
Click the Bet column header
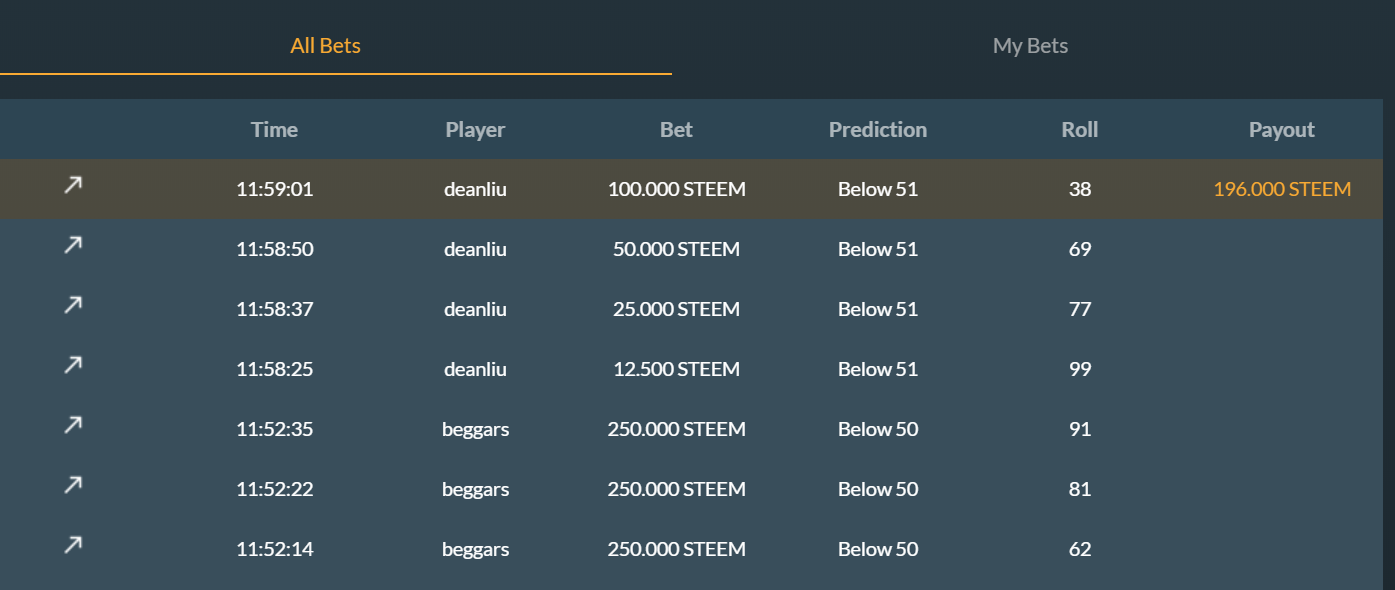pyautogui.click(x=676, y=130)
